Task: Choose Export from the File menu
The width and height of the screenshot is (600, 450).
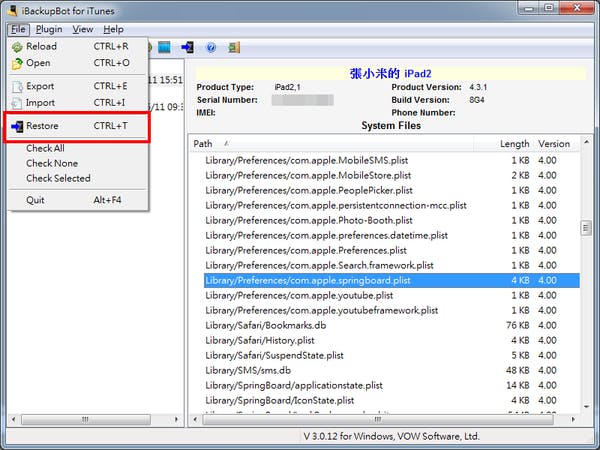Action: [x=78, y=86]
